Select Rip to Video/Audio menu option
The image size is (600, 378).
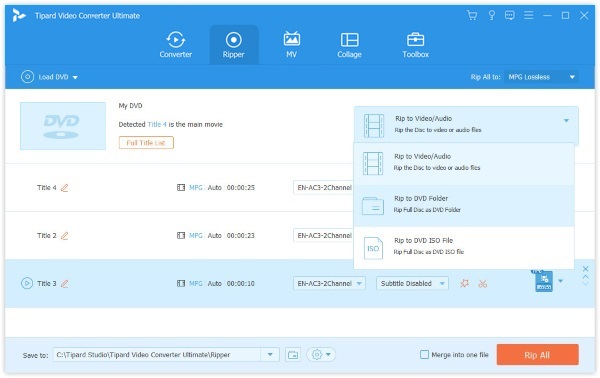464,163
